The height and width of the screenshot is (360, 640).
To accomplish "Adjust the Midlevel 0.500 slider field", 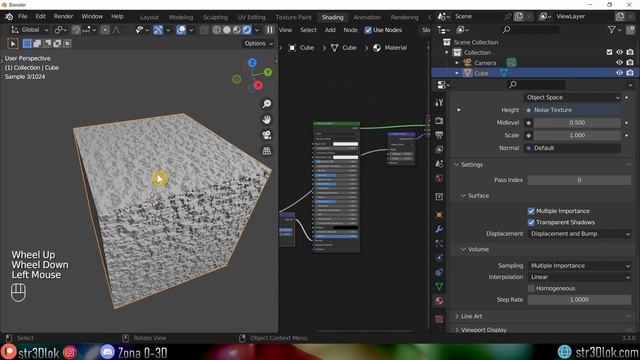I will click(577, 123).
